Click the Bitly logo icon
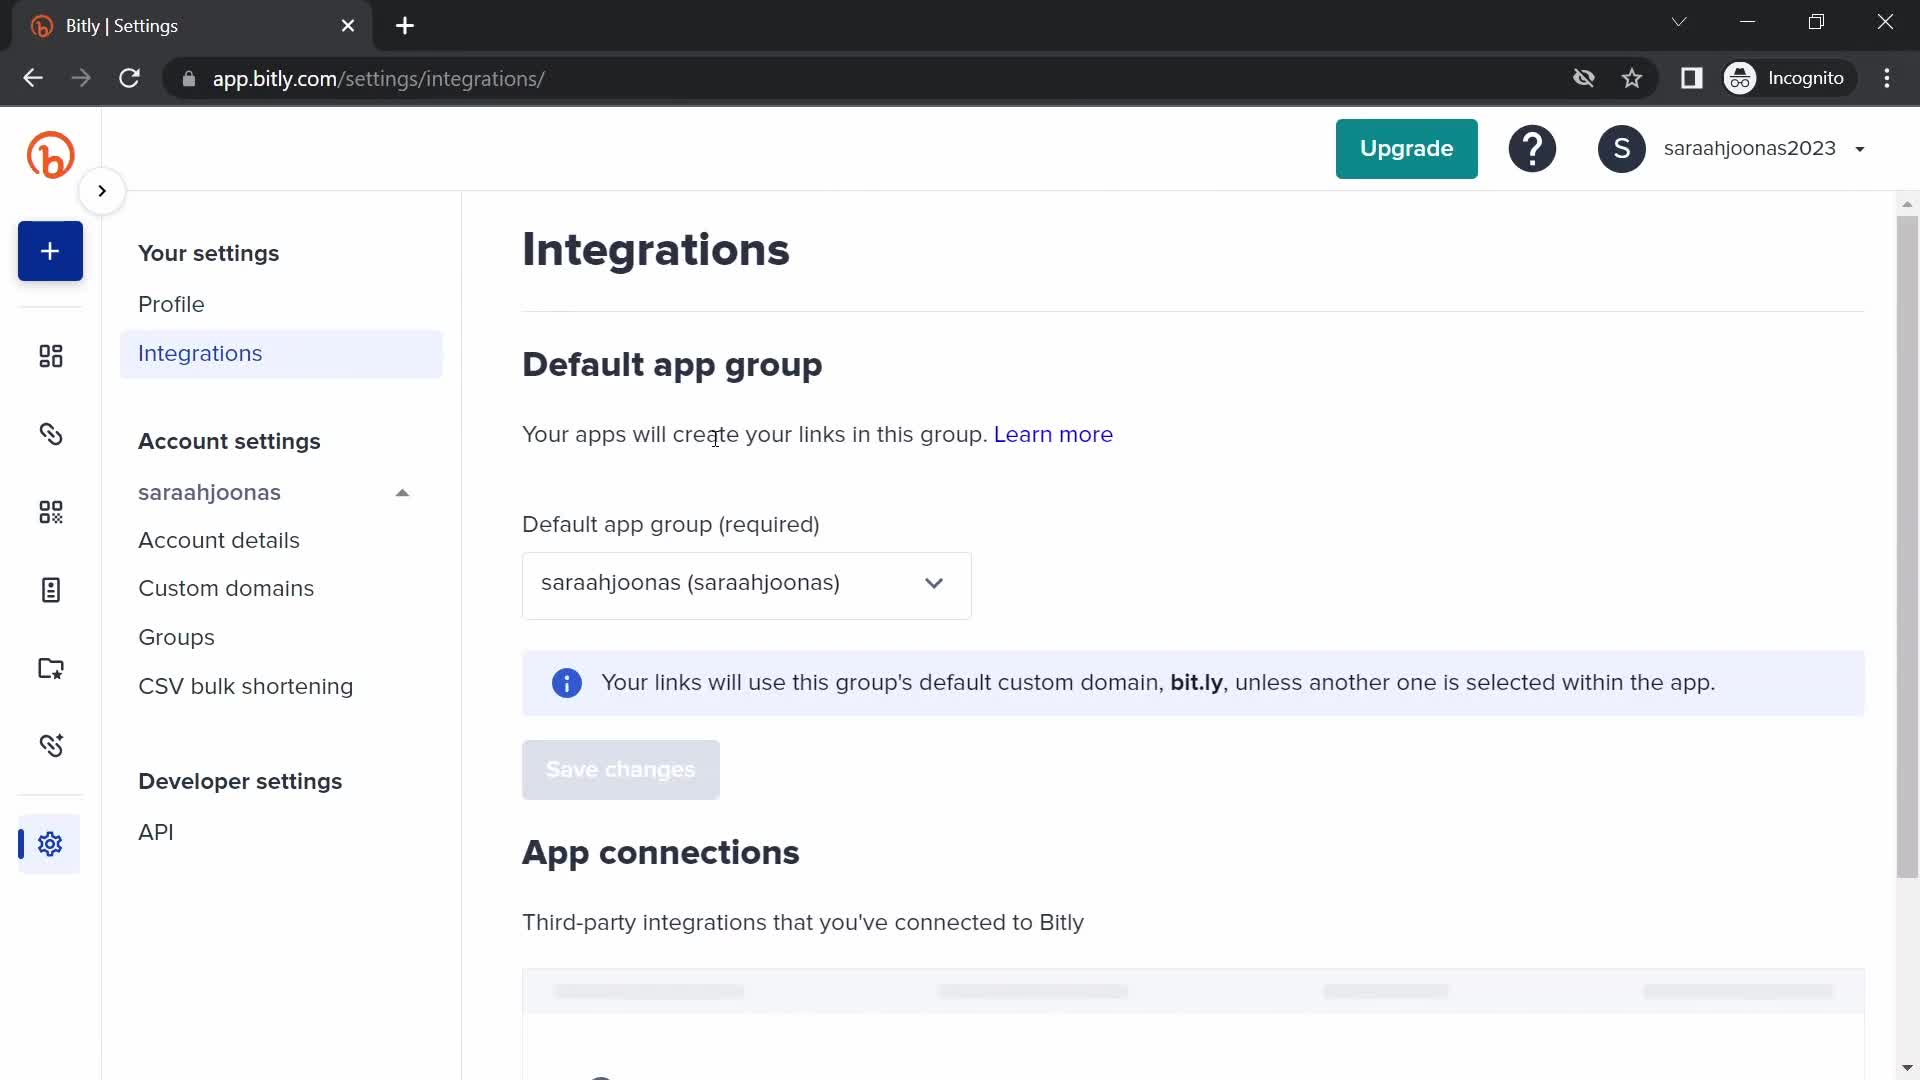 [x=50, y=155]
